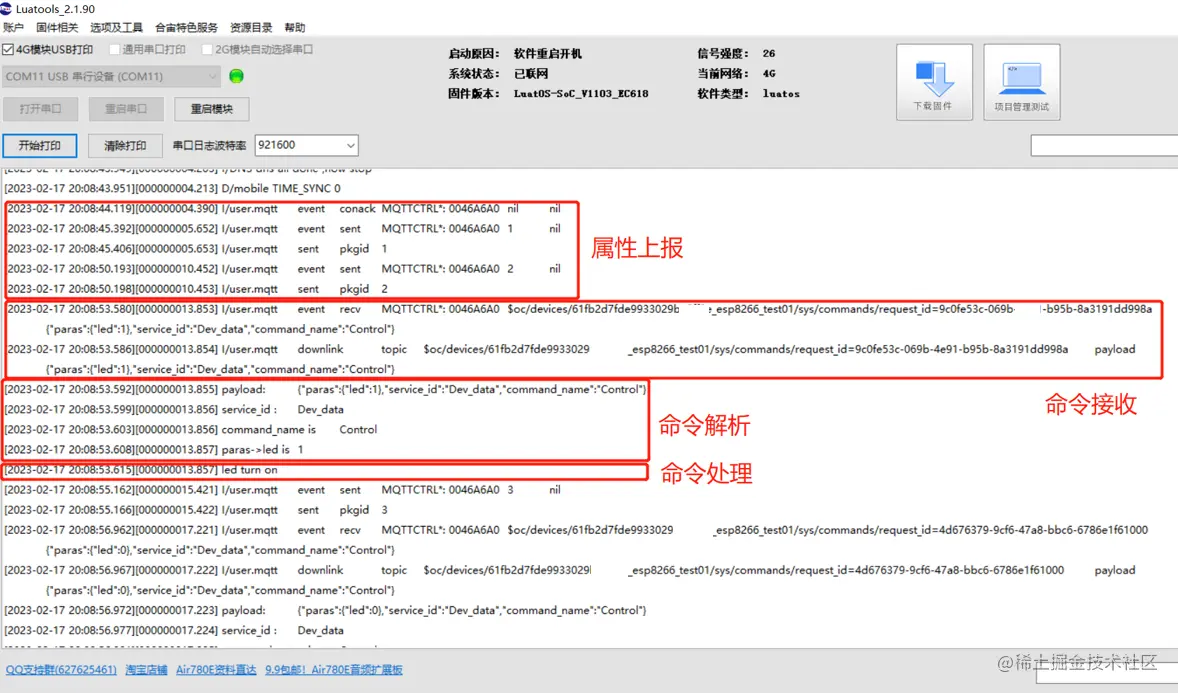
Task: Expand the COM11 USB serial device dropdown
Action: point(110,76)
